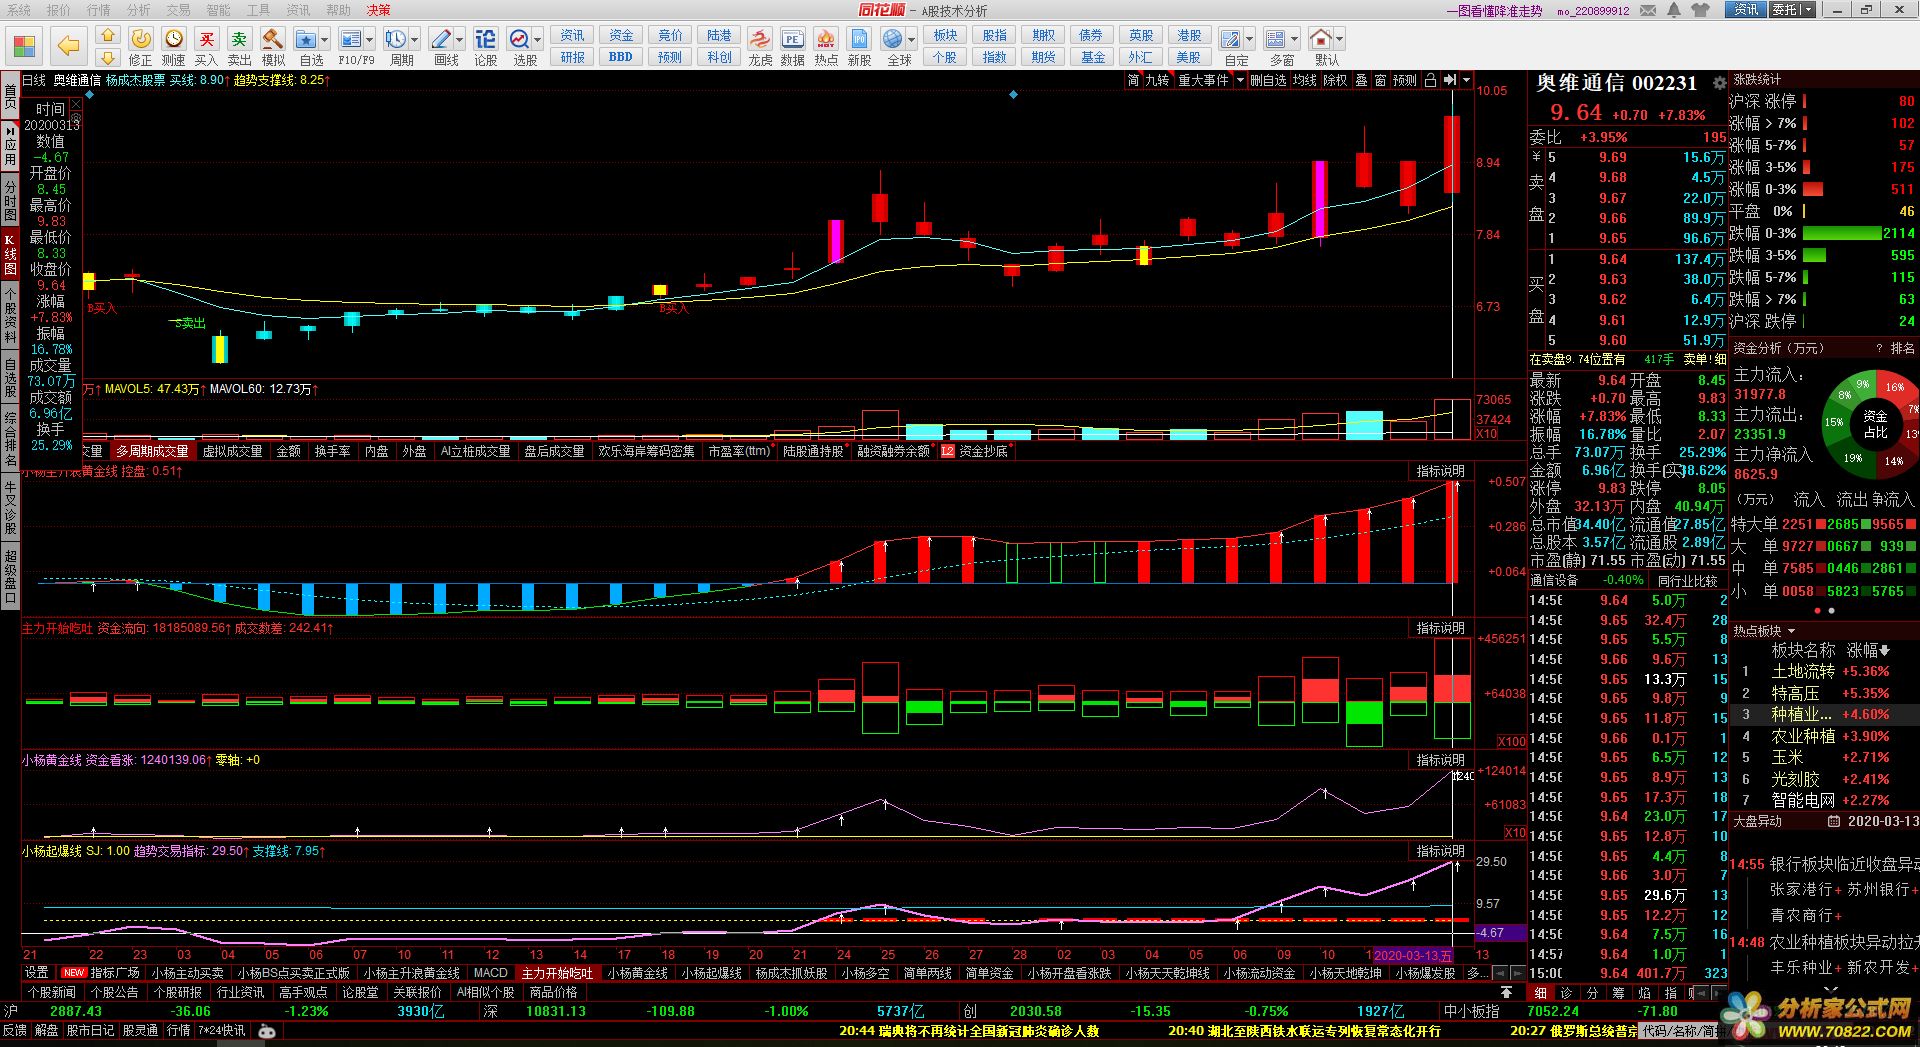Toggle 九转 indicator overlay
Image resolution: width=1920 pixels, height=1047 pixels.
[x=1157, y=80]
